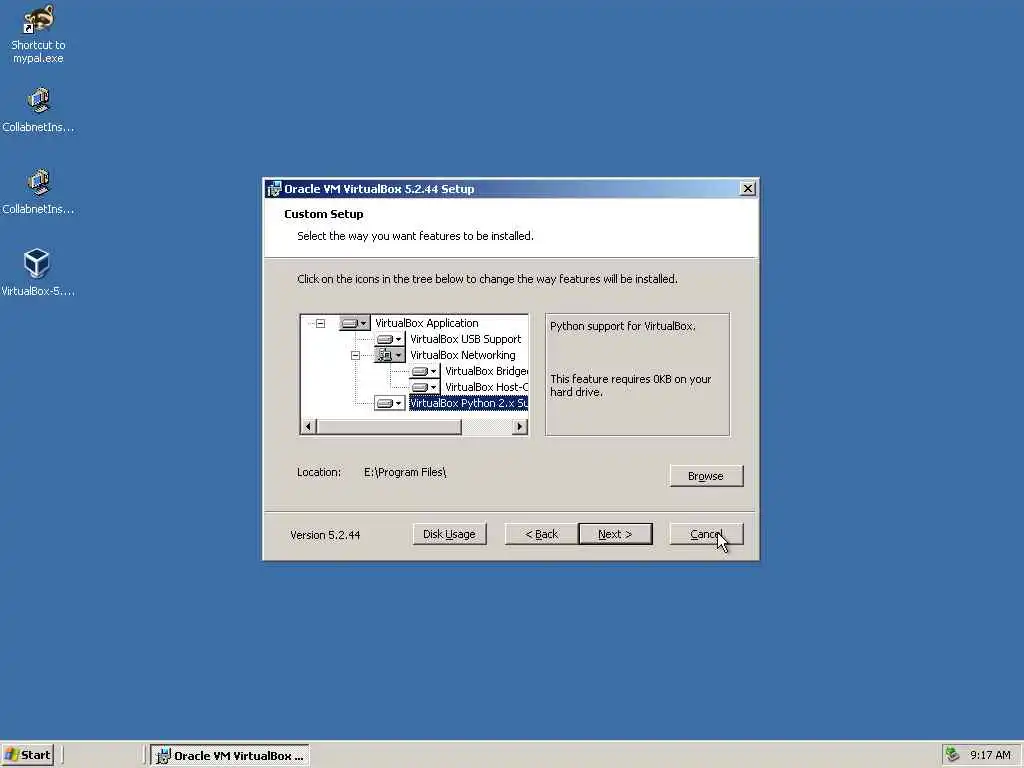Collapse the VirtualBox Networking tree node
The width and height of the screenshot is (1024, 768).
(x=355, y=356)
